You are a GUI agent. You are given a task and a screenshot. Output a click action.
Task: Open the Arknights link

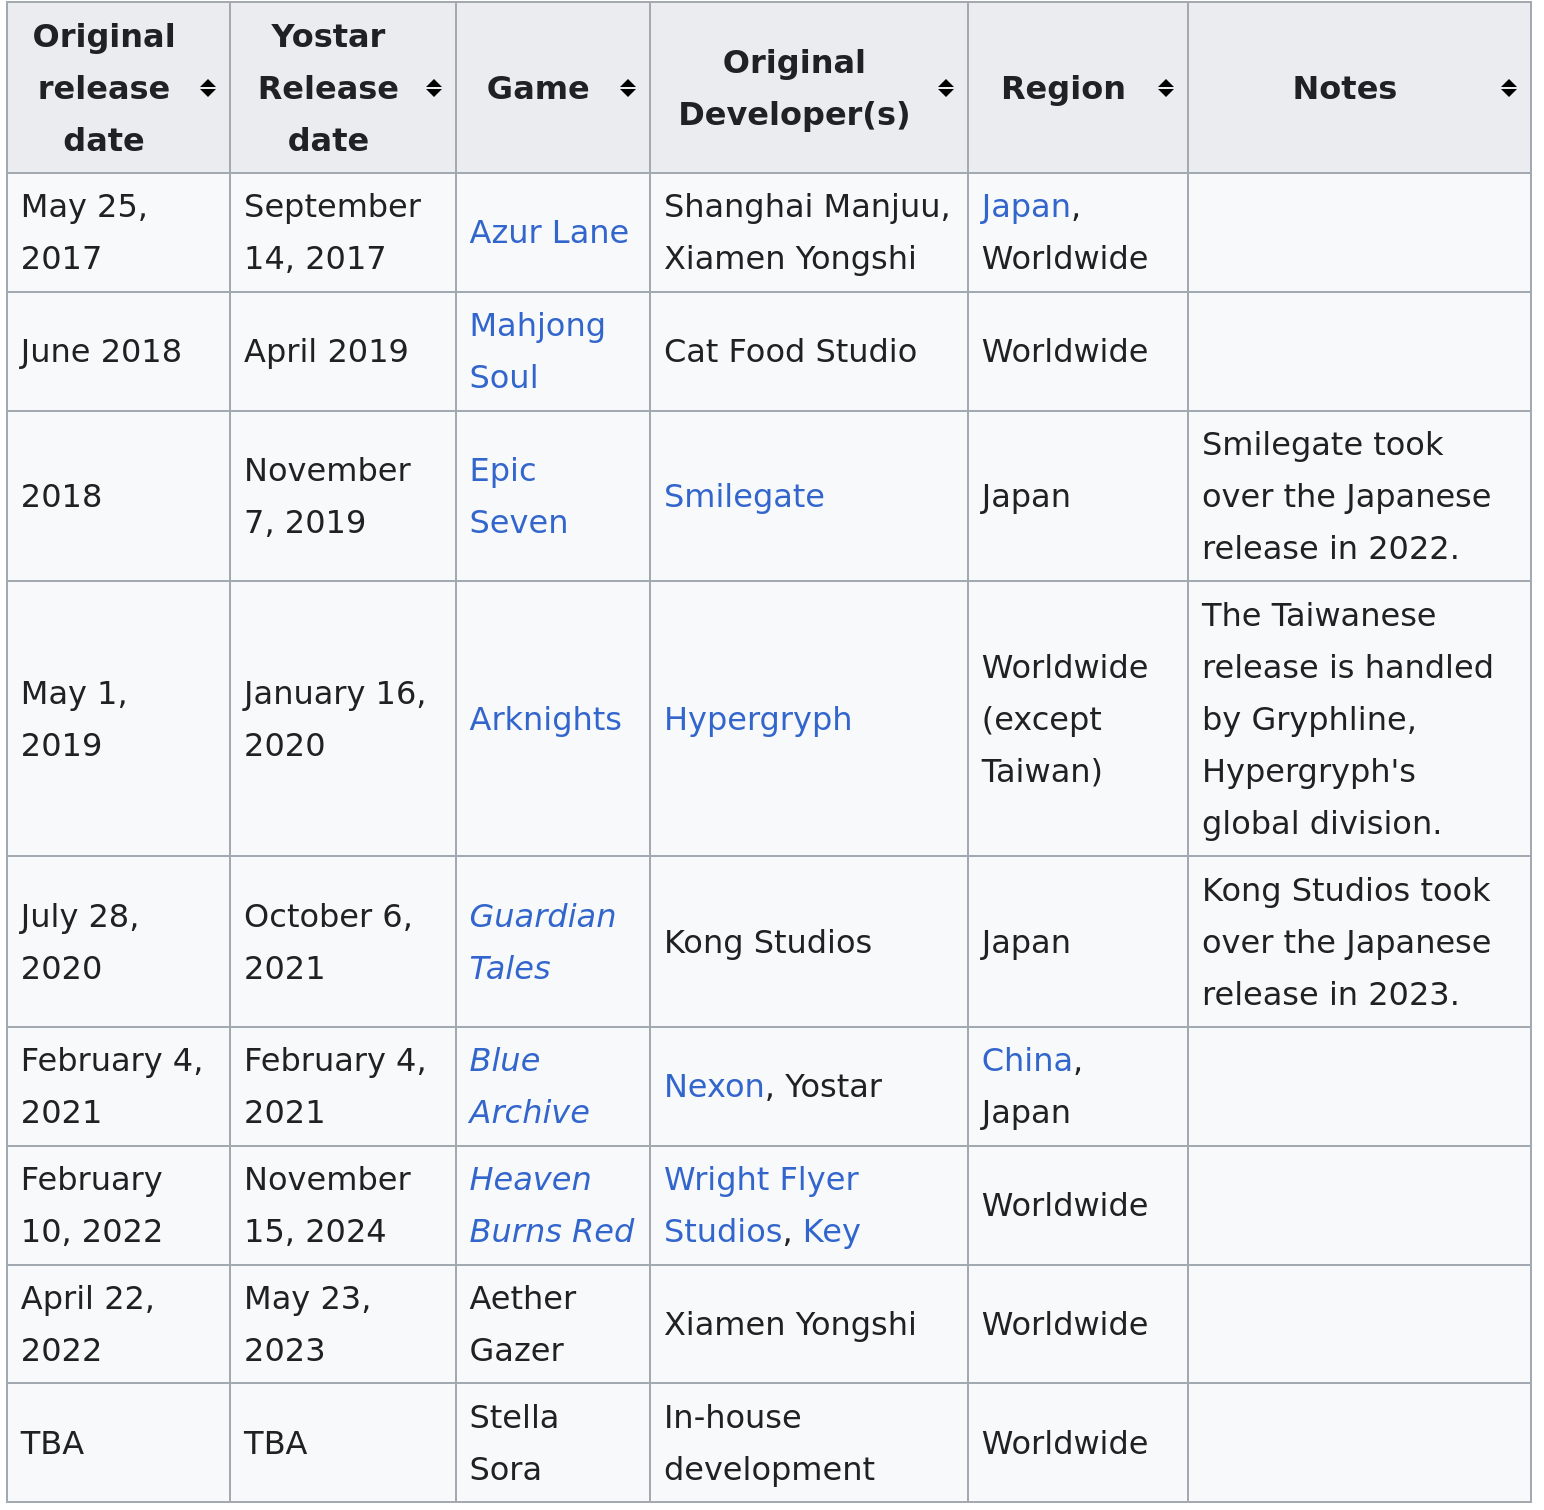[545, 719]
